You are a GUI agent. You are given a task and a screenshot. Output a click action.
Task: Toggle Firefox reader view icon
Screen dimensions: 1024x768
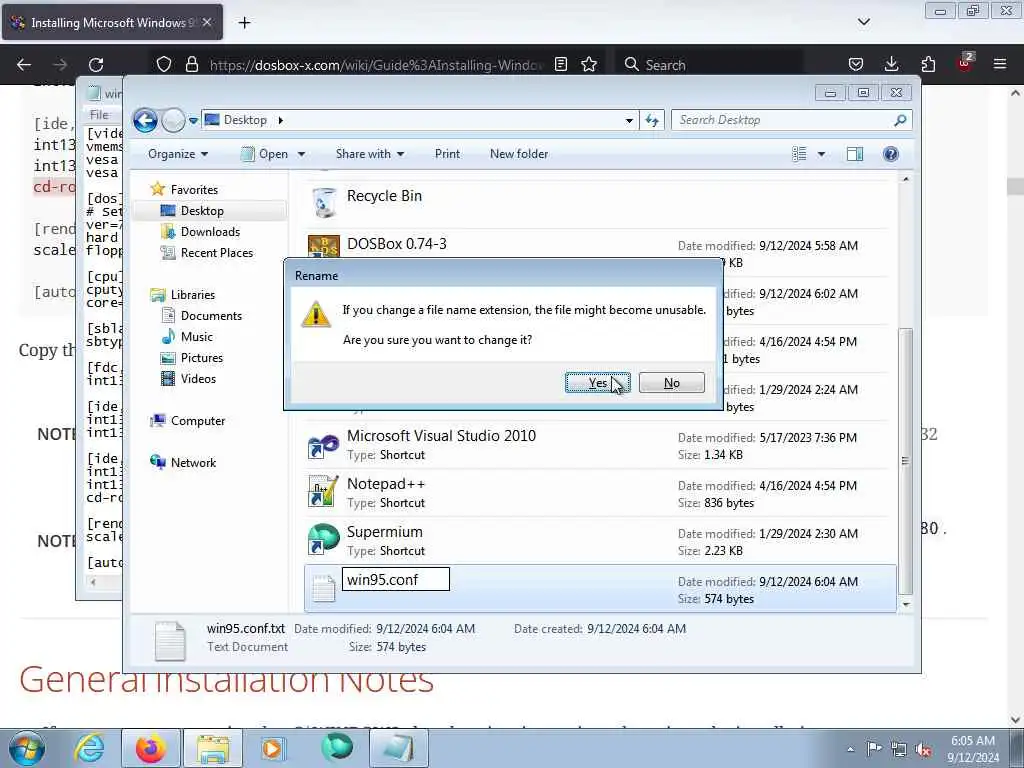click(x=560, y=64)
